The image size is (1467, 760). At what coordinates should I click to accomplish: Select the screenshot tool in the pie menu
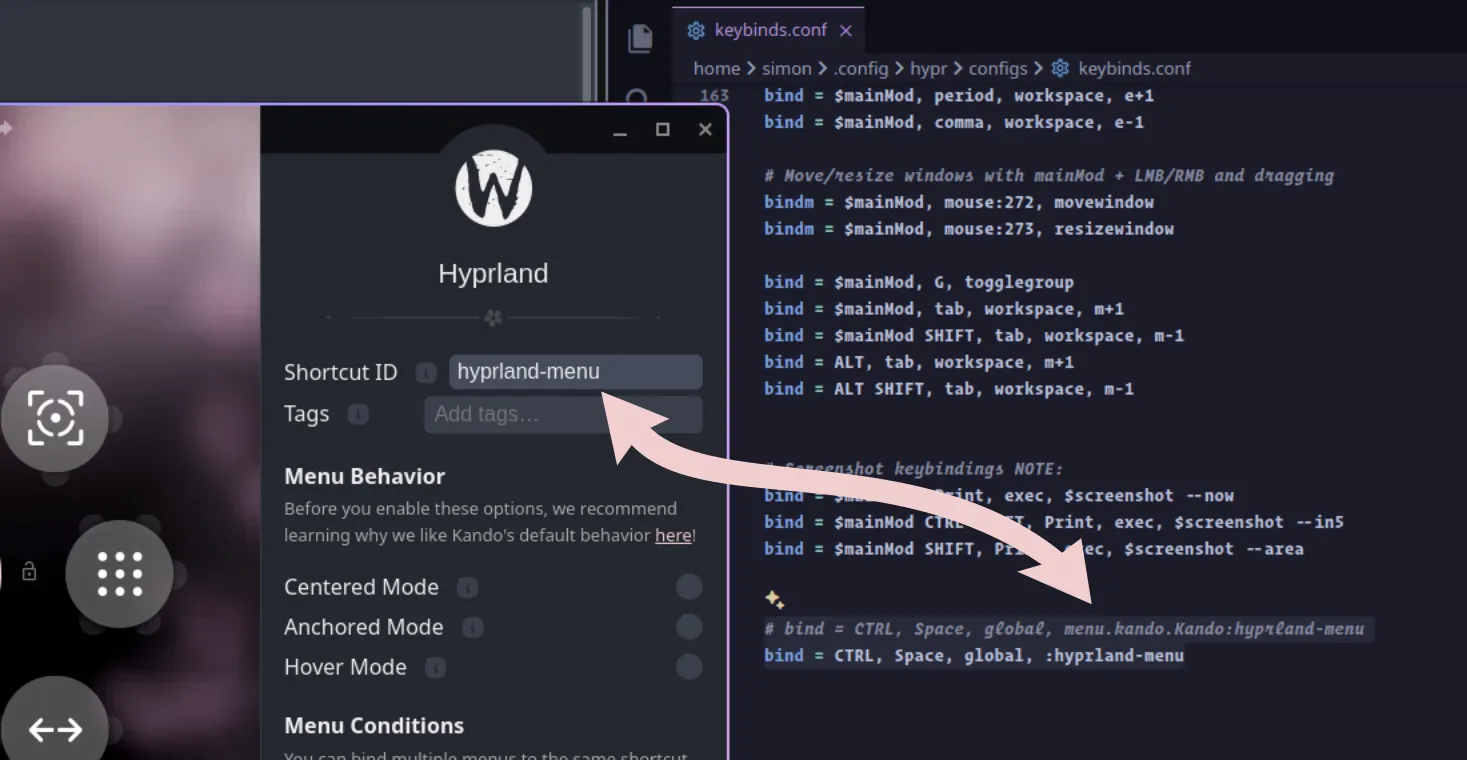tap(55, 418)
